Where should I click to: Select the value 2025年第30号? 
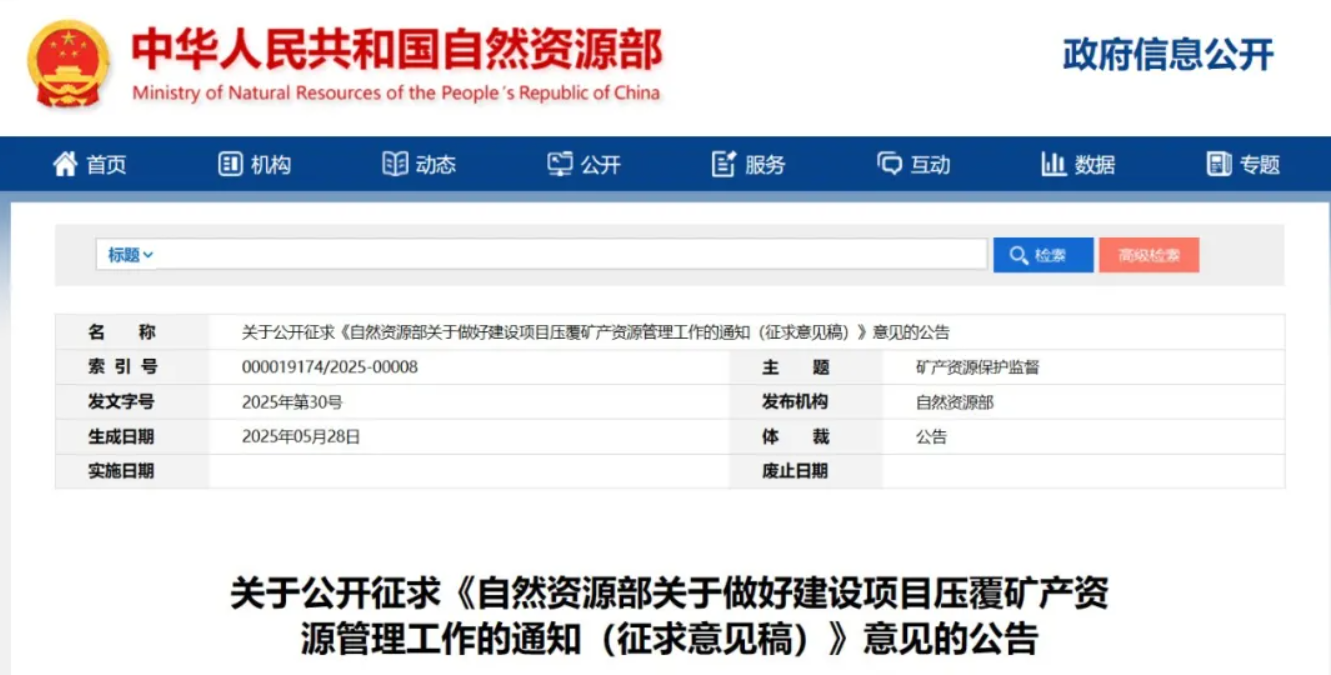tap(292, 402)
